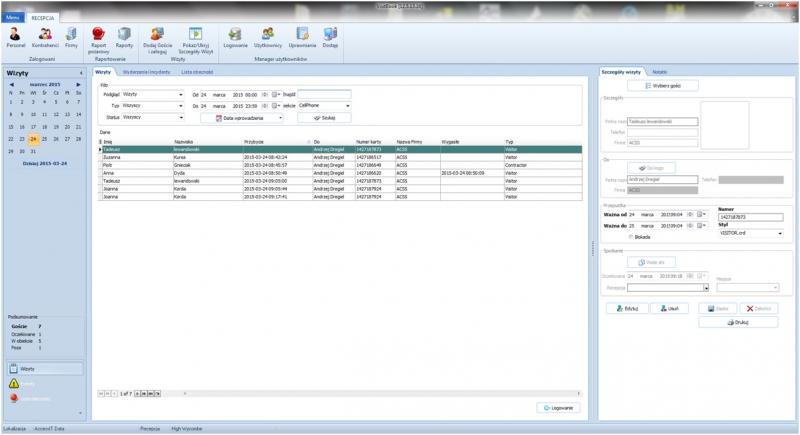
Task: Click the Drukuj button
Action: coord(738,322)
